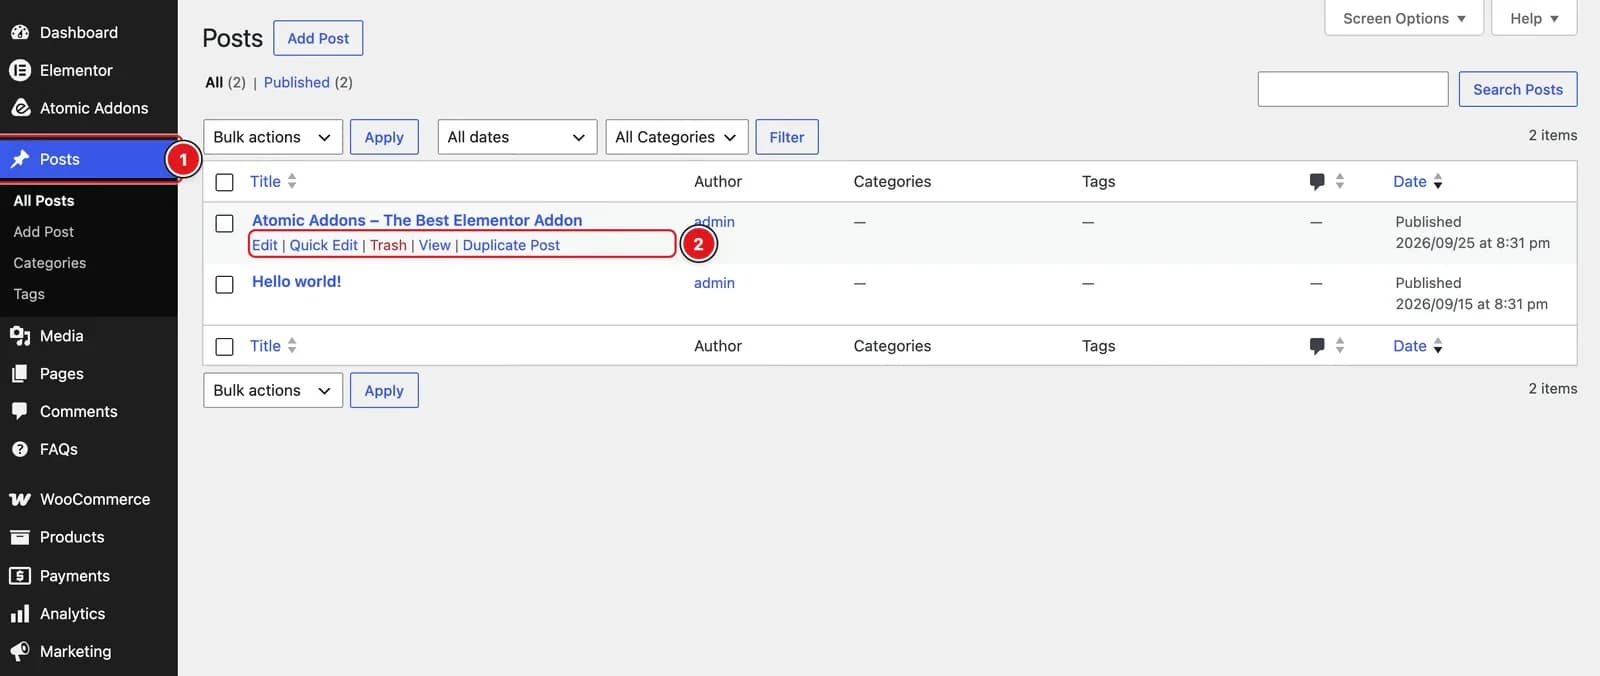Click the Products box icon
The width and height of the screenshot is (1600, 676).
(x=19, y=537)
